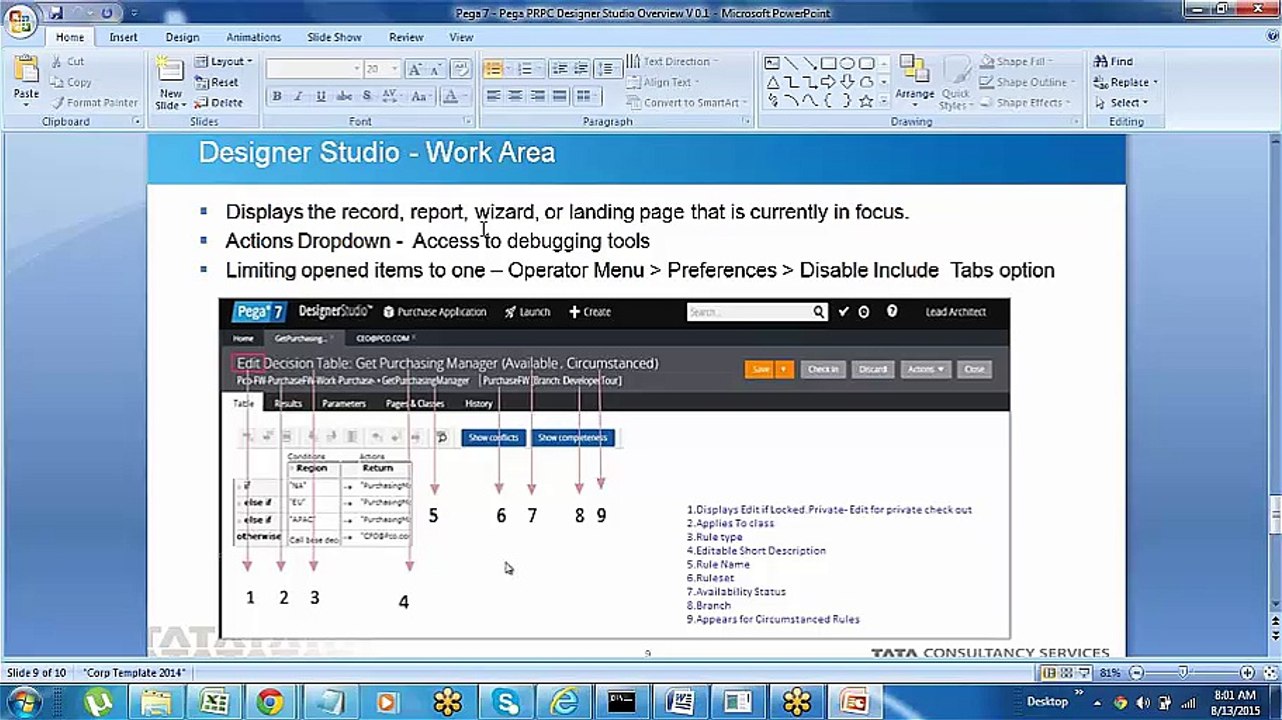Screen dimensions: 1282x720
Task: Open Excel from the taskbar
Action: 215,702
